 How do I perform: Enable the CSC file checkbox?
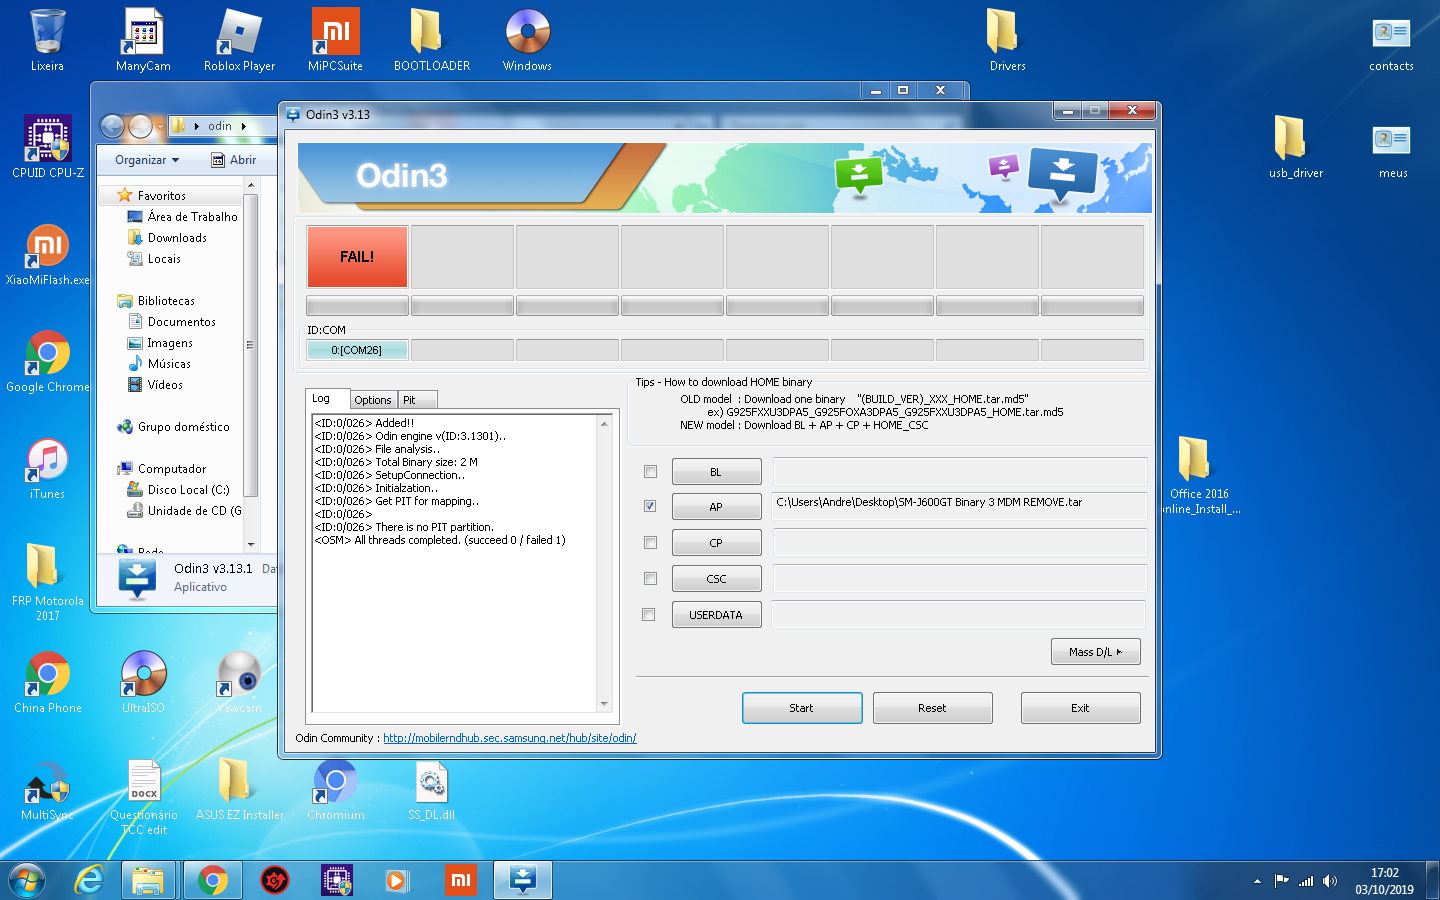[650, 578]
